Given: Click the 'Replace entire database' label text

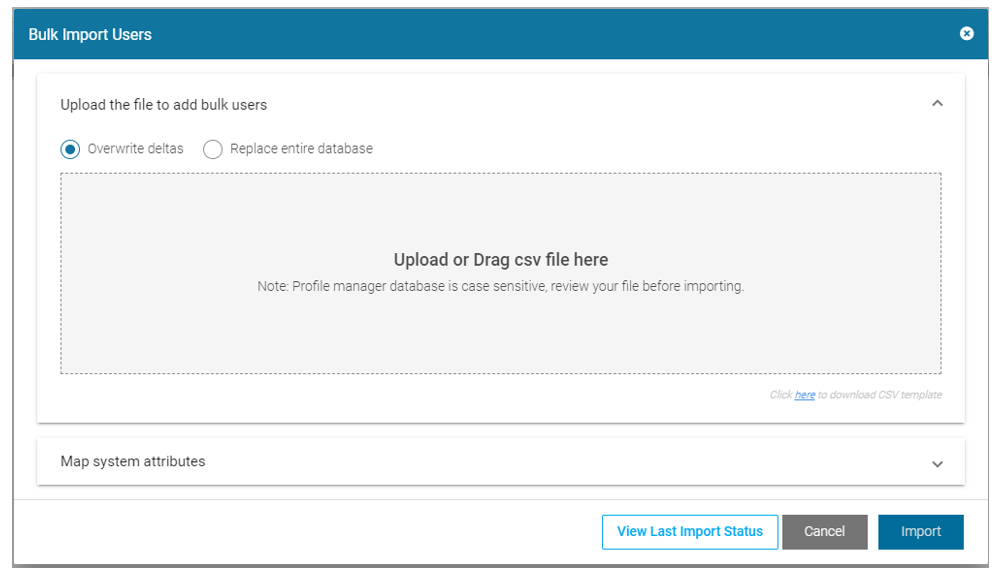Looking at the screenshot, I should click(301, 149).
